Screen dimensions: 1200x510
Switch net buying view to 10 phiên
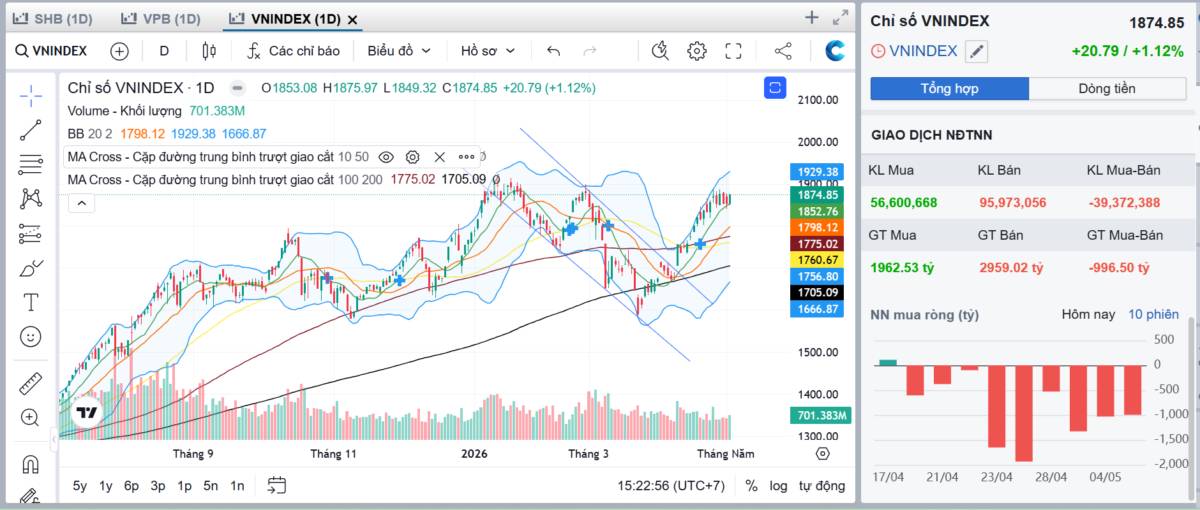(1154, 314)
